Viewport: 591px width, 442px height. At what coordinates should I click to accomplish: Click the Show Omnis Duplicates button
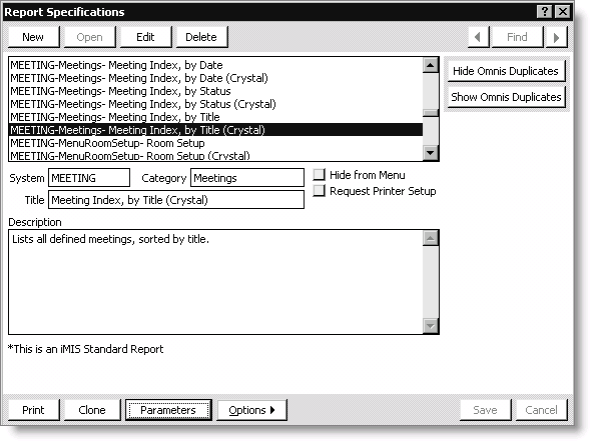pyautogui.click(x=506, y=97)
